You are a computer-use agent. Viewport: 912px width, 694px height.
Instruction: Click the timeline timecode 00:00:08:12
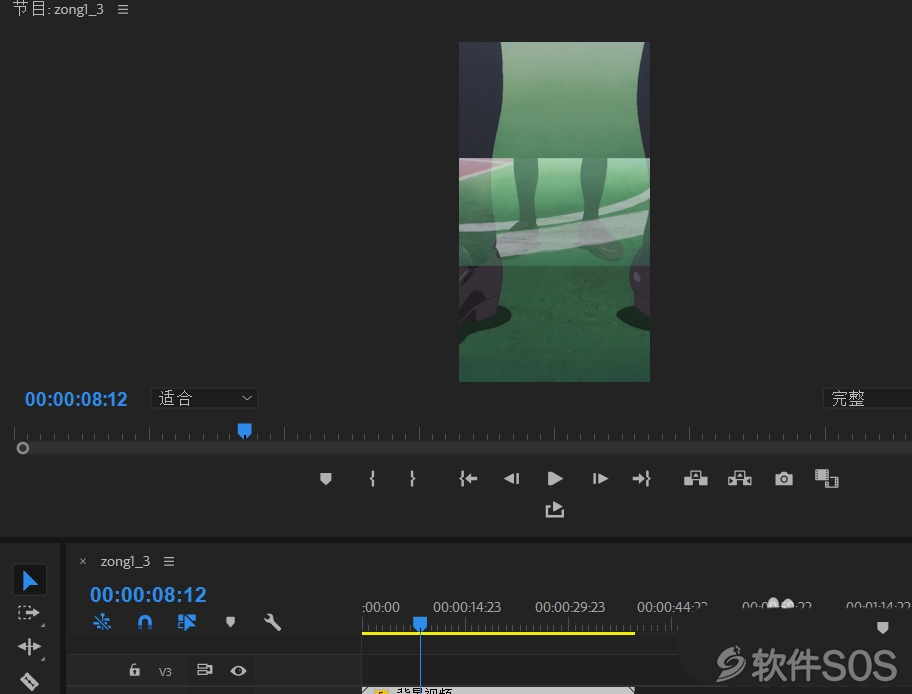[x=148, y=595]
